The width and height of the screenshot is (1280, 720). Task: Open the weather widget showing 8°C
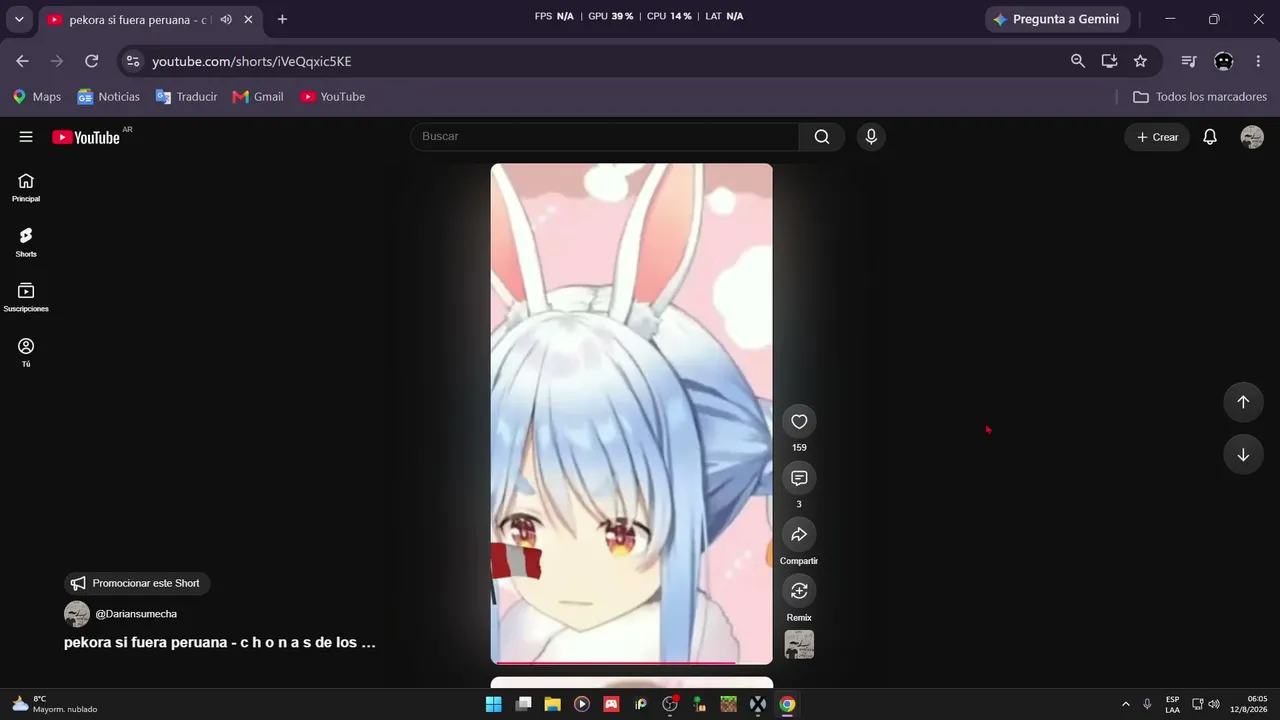55,704
